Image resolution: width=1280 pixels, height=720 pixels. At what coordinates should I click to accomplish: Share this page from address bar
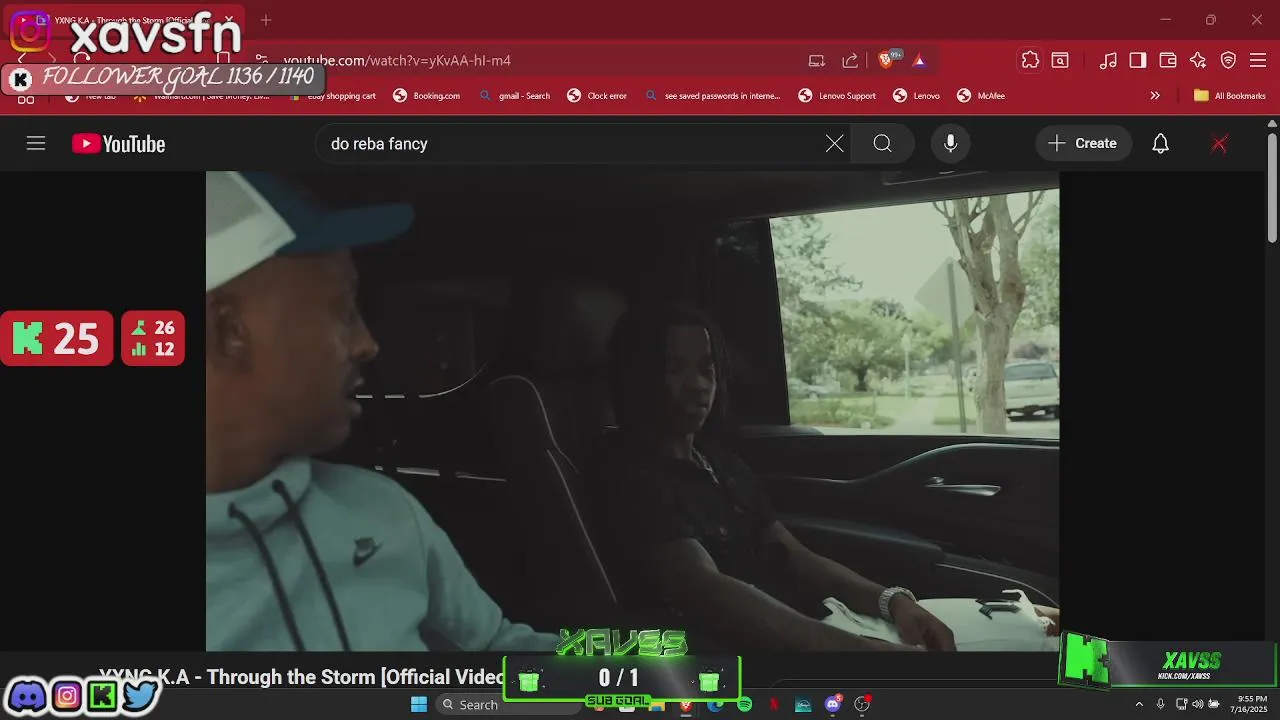(850, 61)
